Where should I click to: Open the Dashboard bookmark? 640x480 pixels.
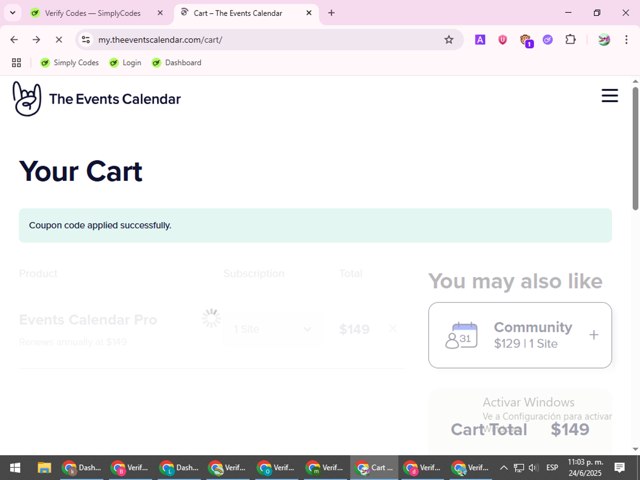pos(176,62)
